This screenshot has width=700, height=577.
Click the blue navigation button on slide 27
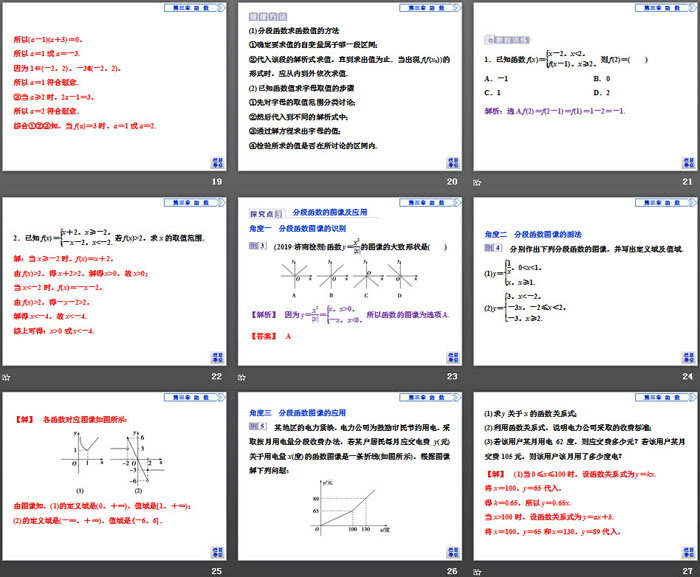tap(688, 552)
